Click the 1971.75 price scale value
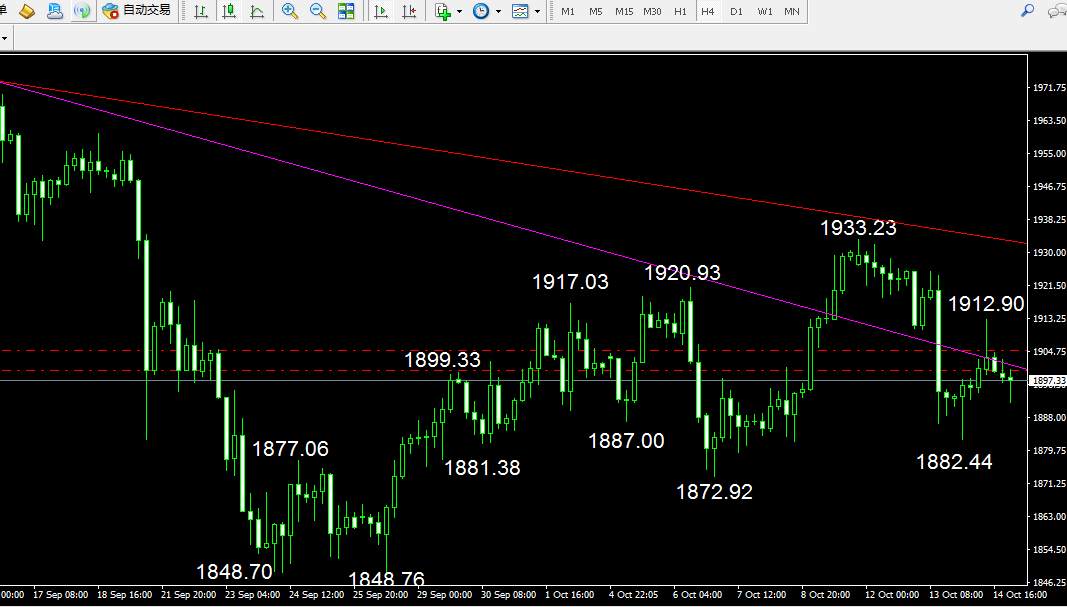Viewport: 1067px width, 607px height. click(x=1049, y=88)
